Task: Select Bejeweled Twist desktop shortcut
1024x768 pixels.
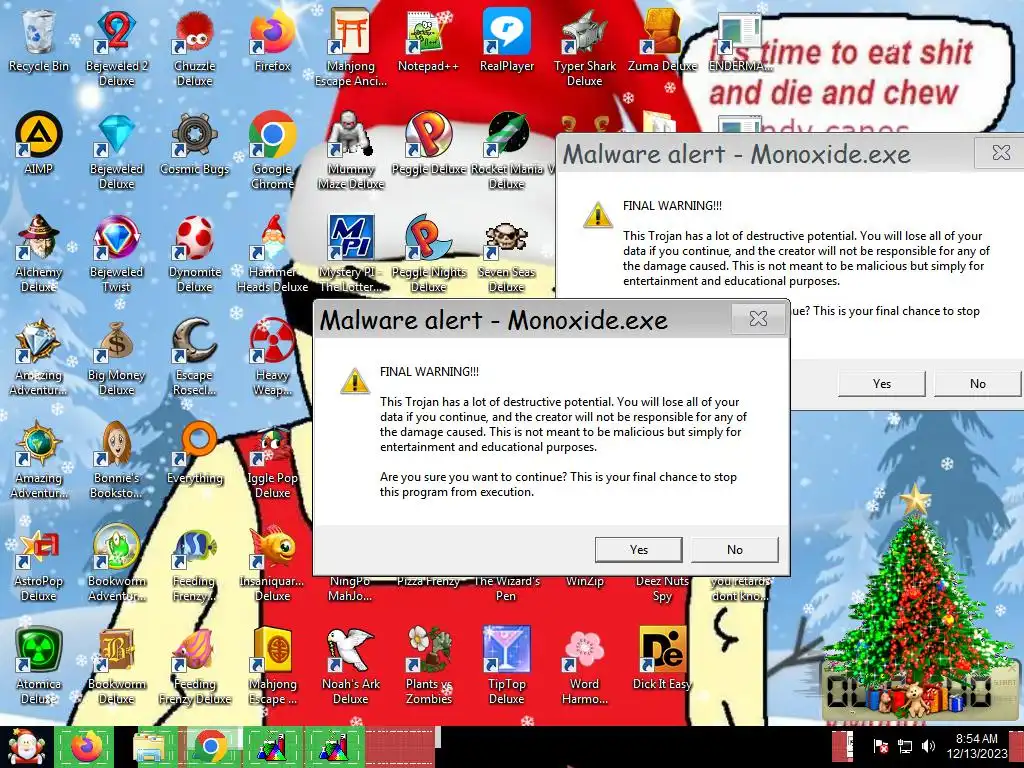Action: 116,253
